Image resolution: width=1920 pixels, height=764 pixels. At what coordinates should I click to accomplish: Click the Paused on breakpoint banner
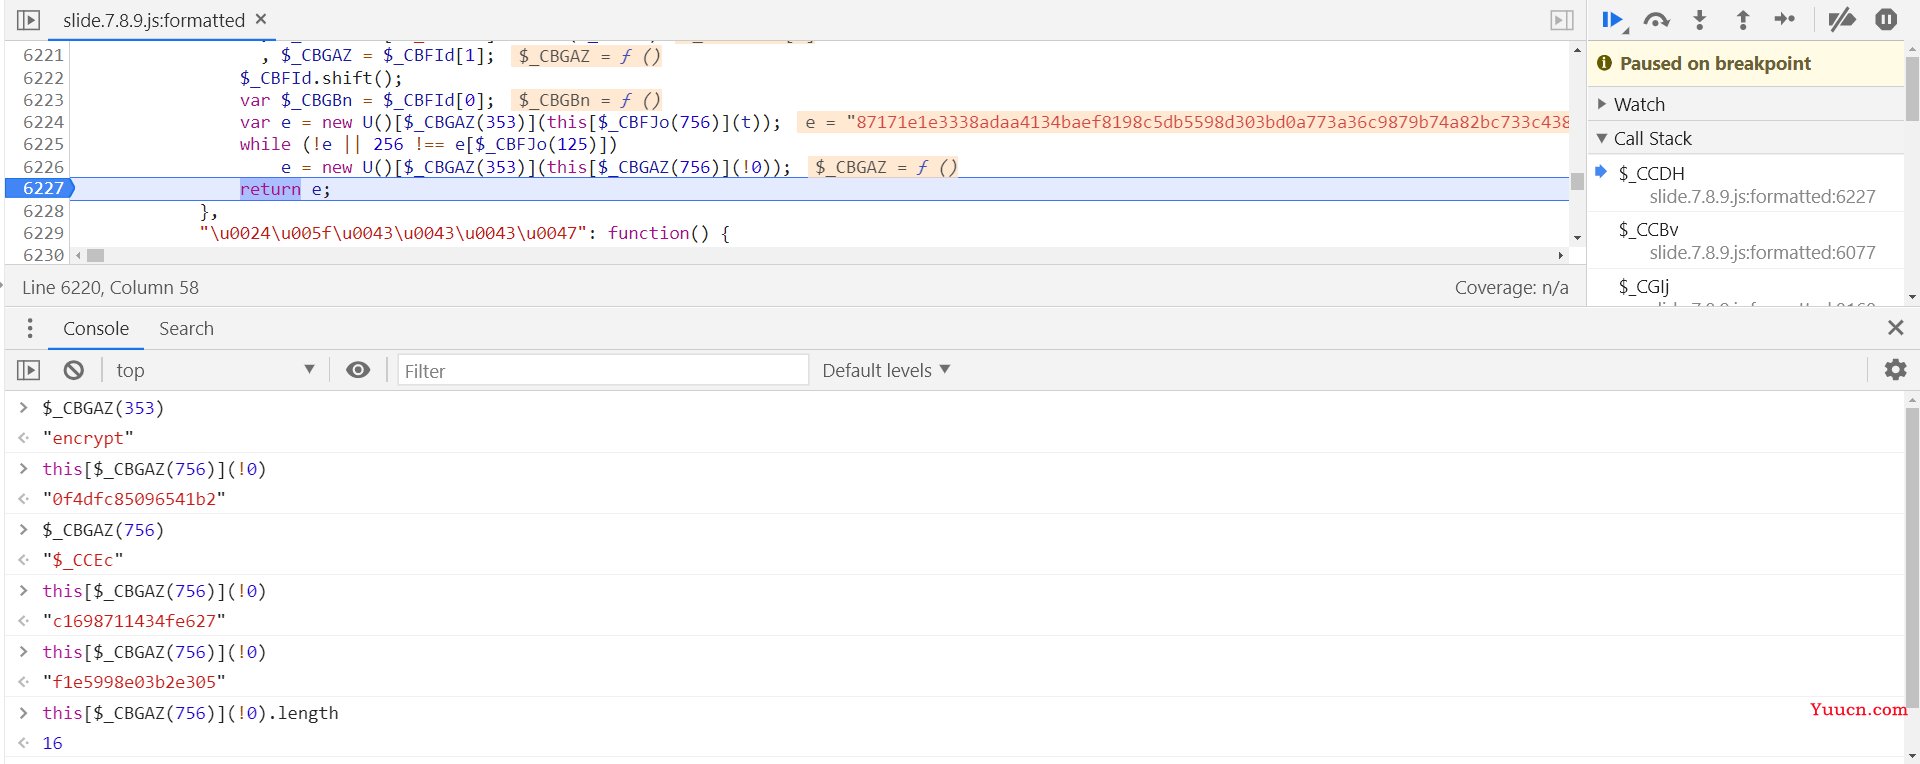(1745, 63)
